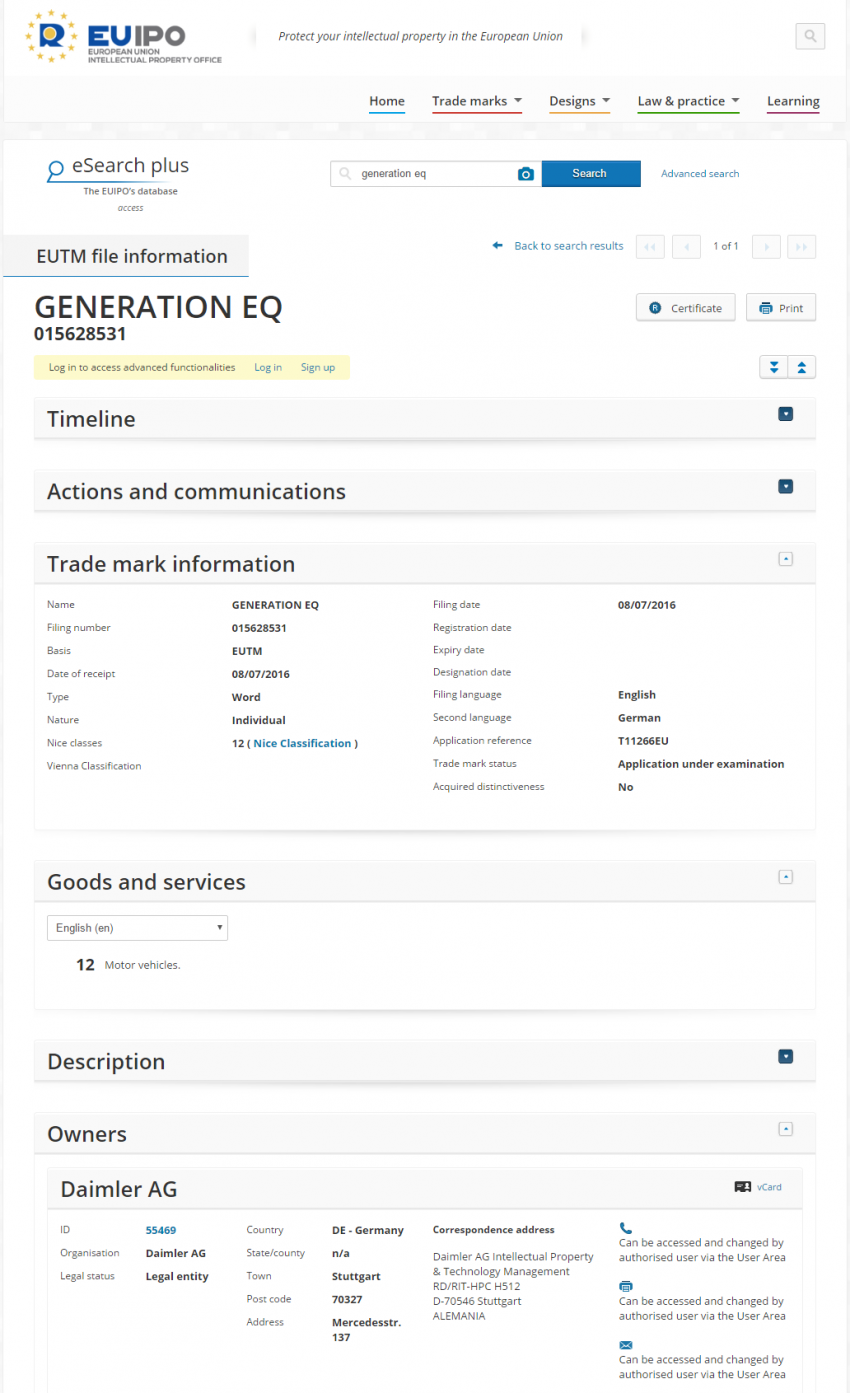Click the Log in link
Image resolution: width=850 pixels, height=1393 pixels.
(268, 367)
